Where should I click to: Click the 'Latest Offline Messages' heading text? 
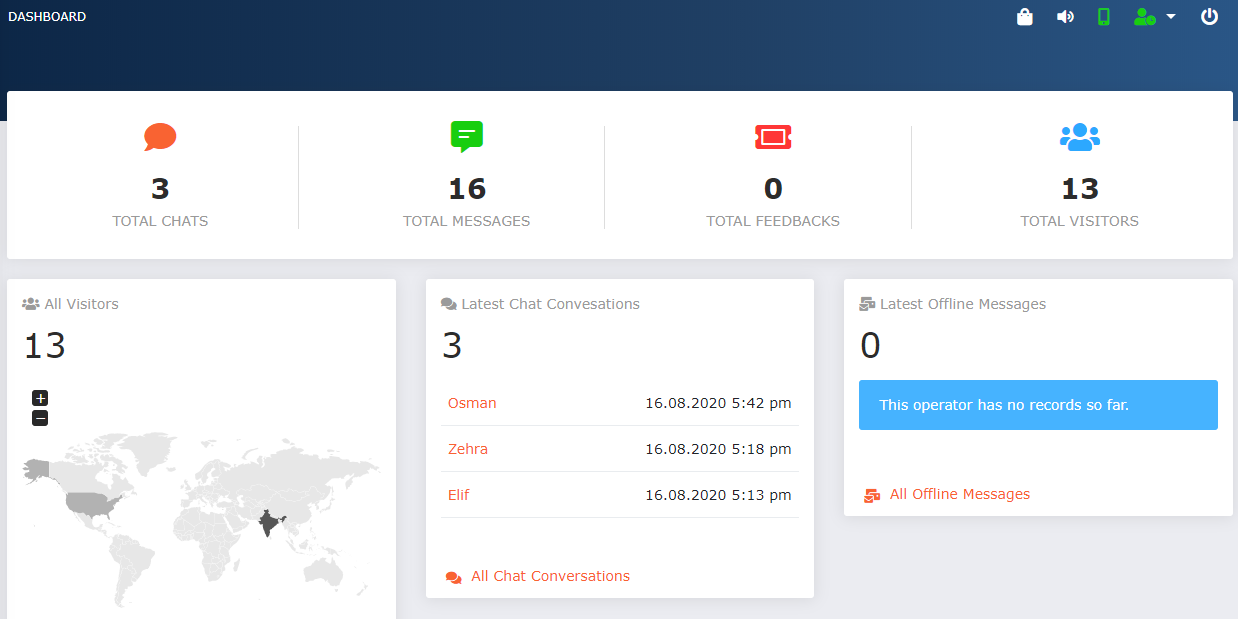963,304
